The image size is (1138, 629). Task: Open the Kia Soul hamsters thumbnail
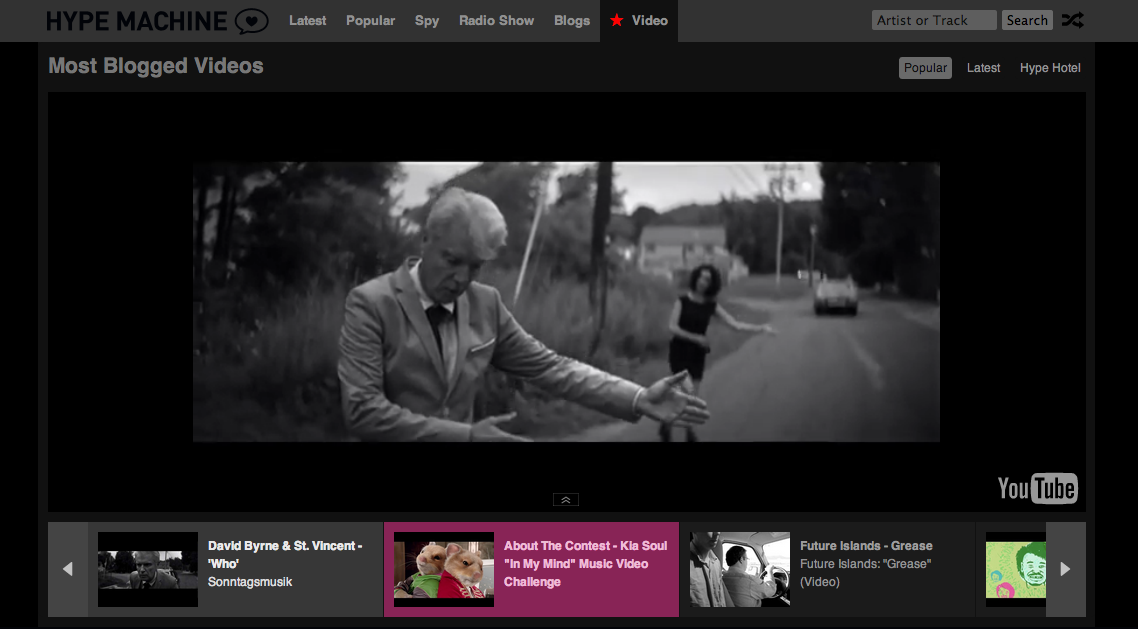(x=444, y=570)
